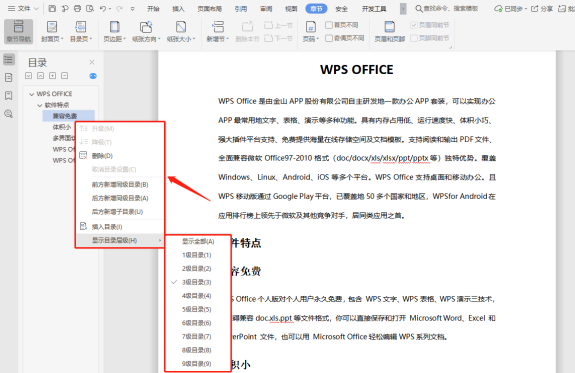Image resolution: width=575 pixels, height=373 pixels.
Task: Click the 页眉和页脚 header and footer button
Action: [389, 31]
